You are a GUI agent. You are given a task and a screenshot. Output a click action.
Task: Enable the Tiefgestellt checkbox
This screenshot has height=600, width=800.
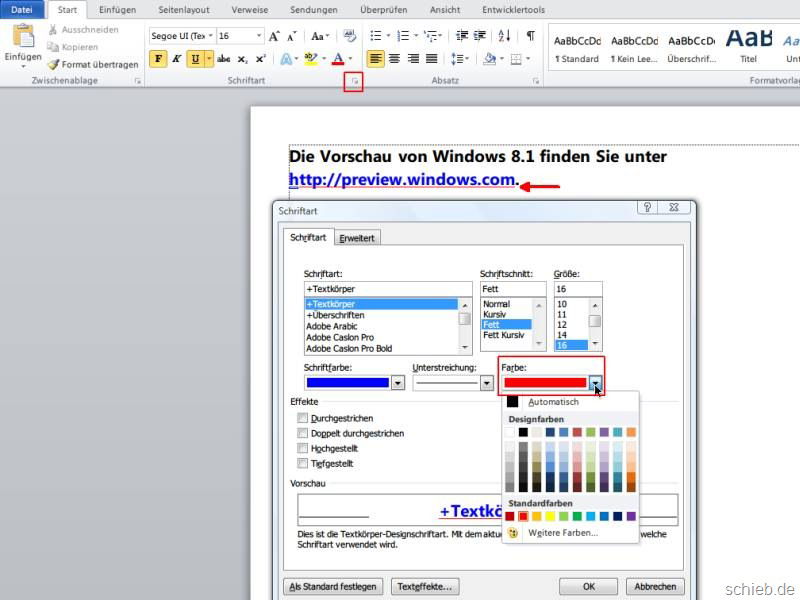point(303,463)
